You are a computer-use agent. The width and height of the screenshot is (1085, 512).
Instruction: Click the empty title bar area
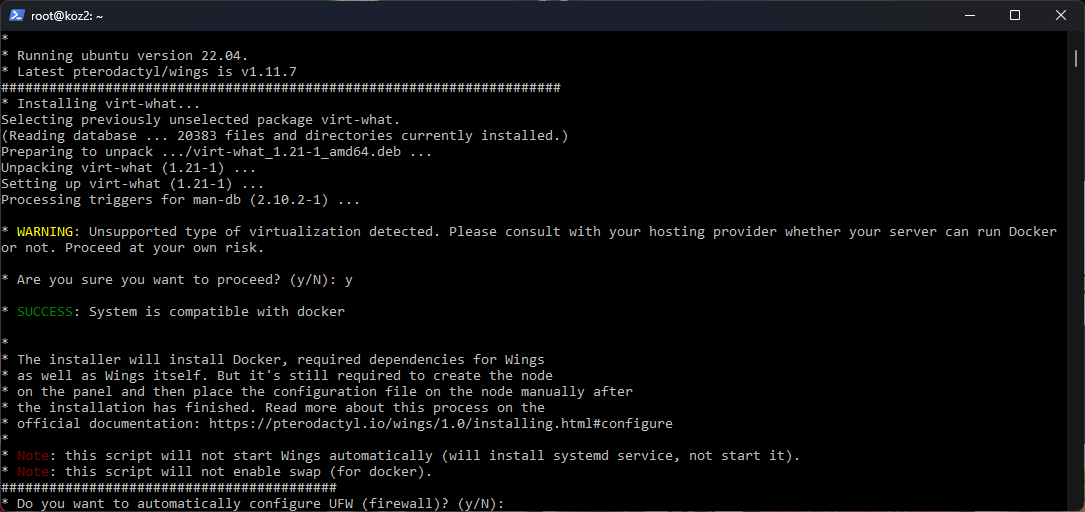pyautogui.click(x=500, y=15)
